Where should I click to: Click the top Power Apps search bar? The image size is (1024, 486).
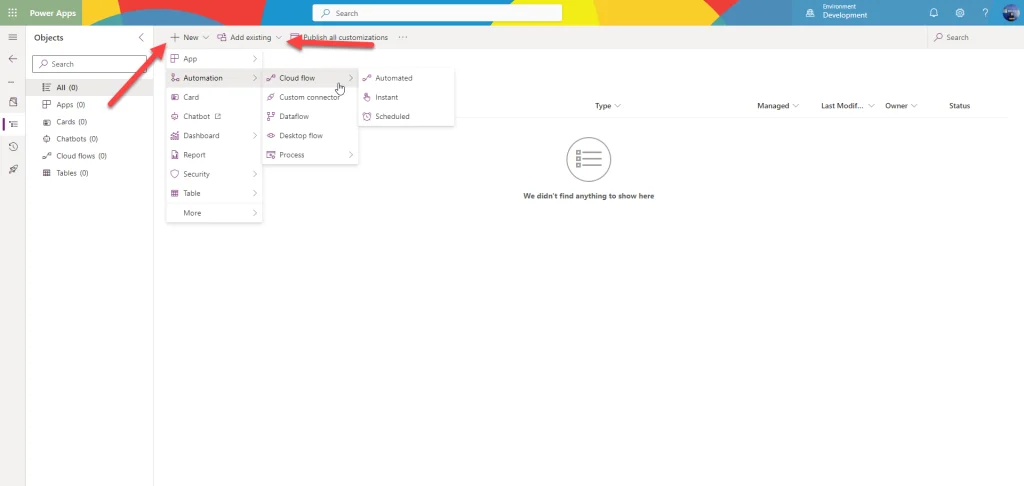point(437,13)
